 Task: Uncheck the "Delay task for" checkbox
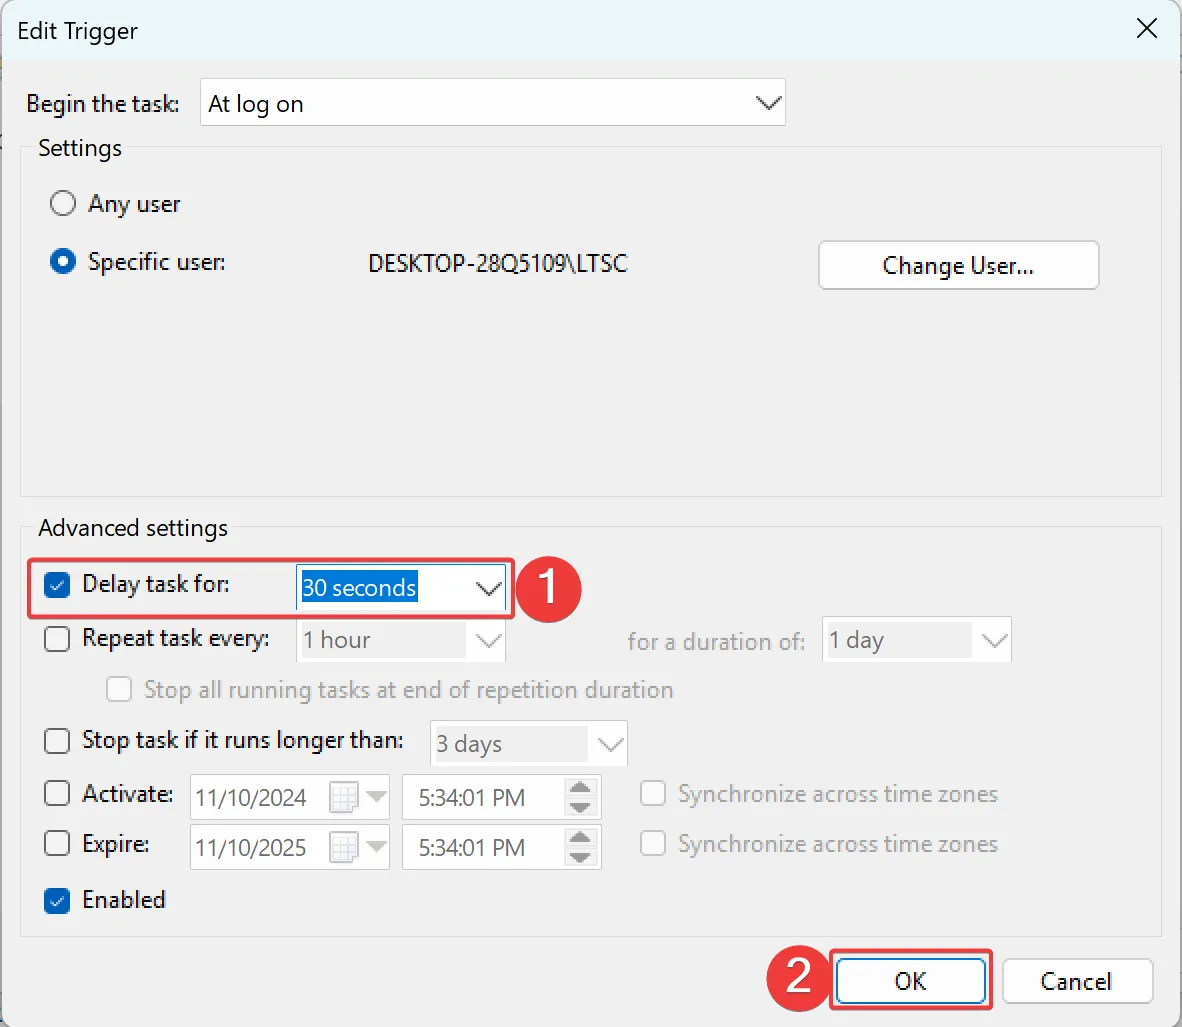[56, 586]
